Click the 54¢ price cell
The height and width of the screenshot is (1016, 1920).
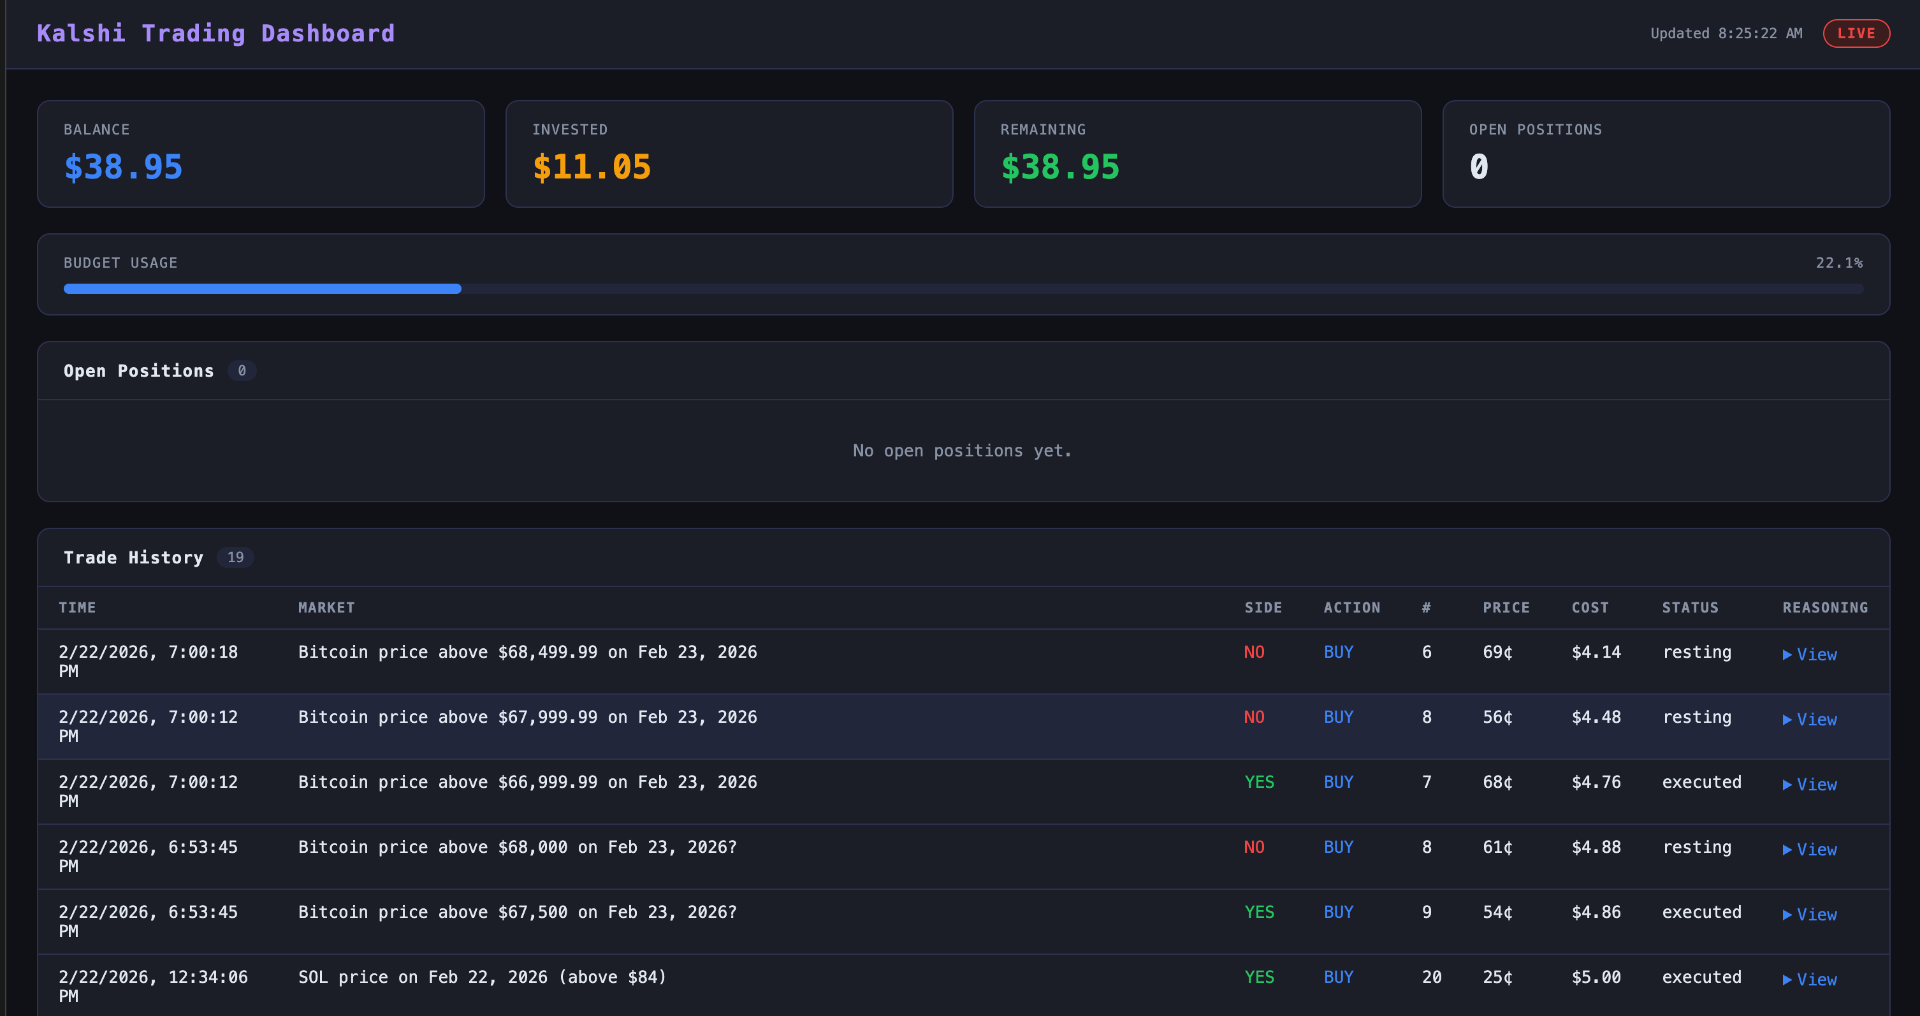tap(1497, 912)
